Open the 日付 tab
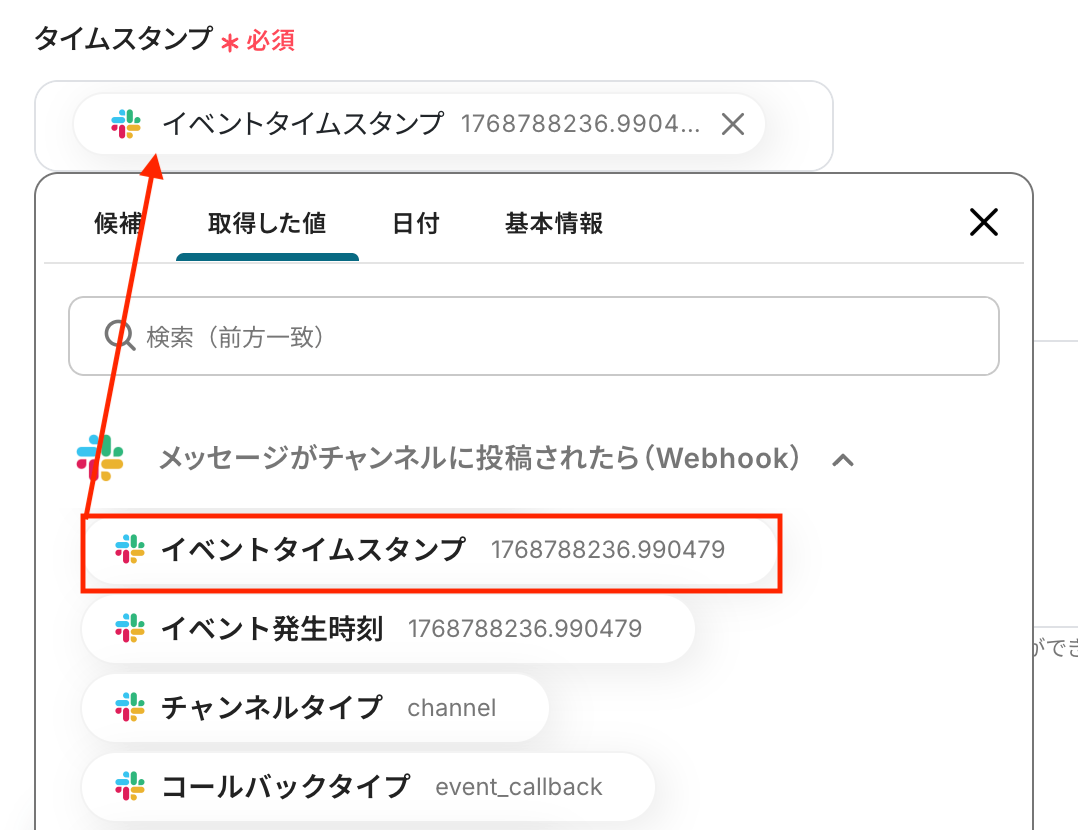This screenshot has height=830, width=1078. (415, 223)
